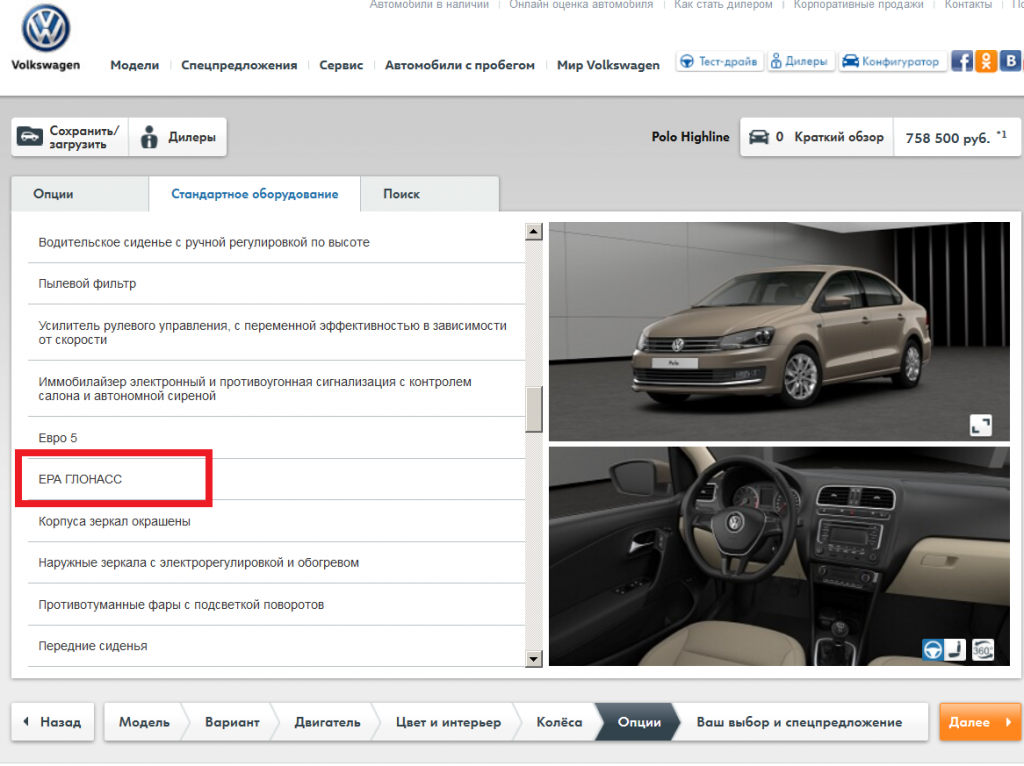Go to the Двигатель step
Viewport: 1024px width, 766px height.
coord(327,722)
